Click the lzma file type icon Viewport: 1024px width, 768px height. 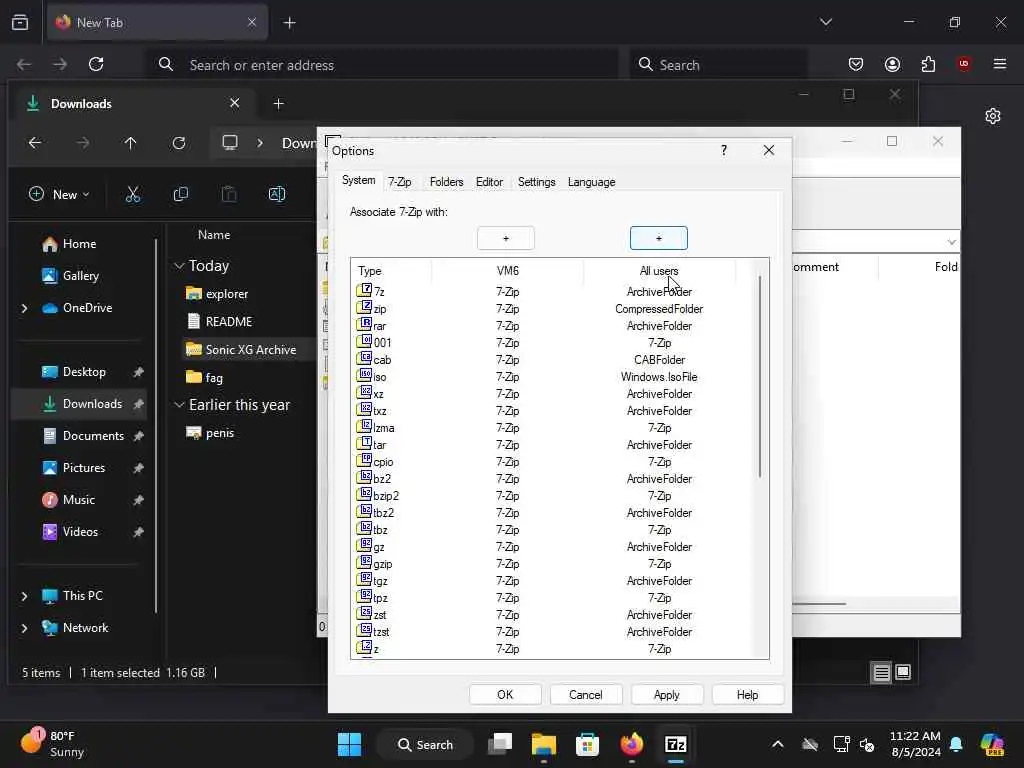(x=364, y=426)
